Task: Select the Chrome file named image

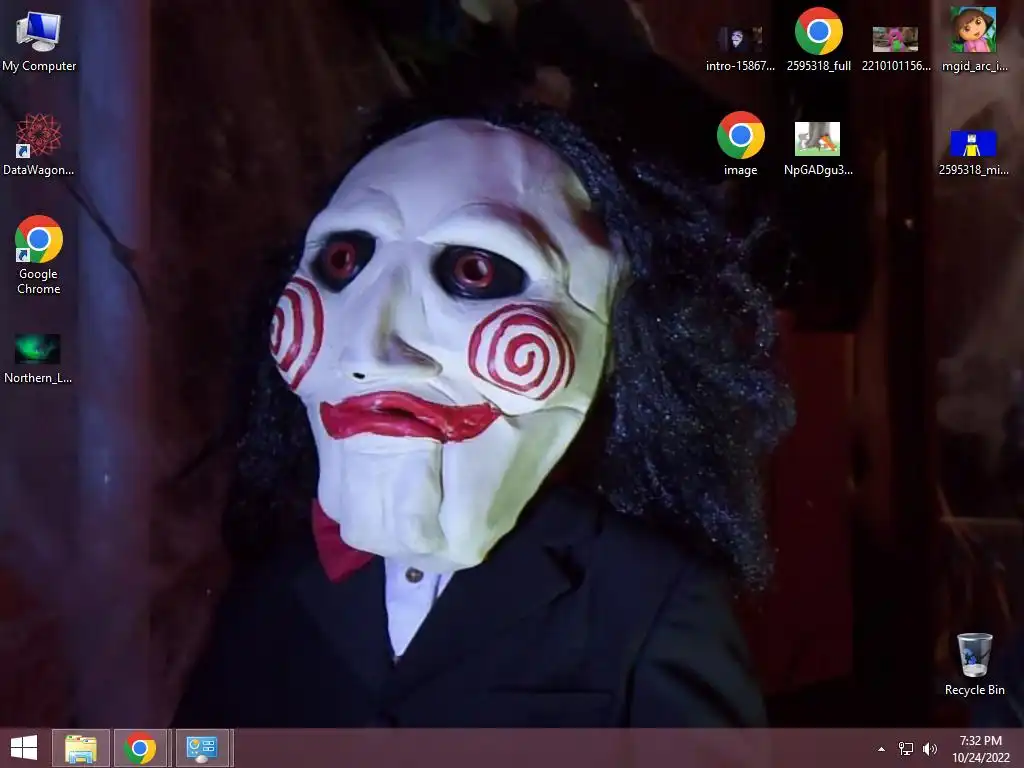Action: (741, 144)
